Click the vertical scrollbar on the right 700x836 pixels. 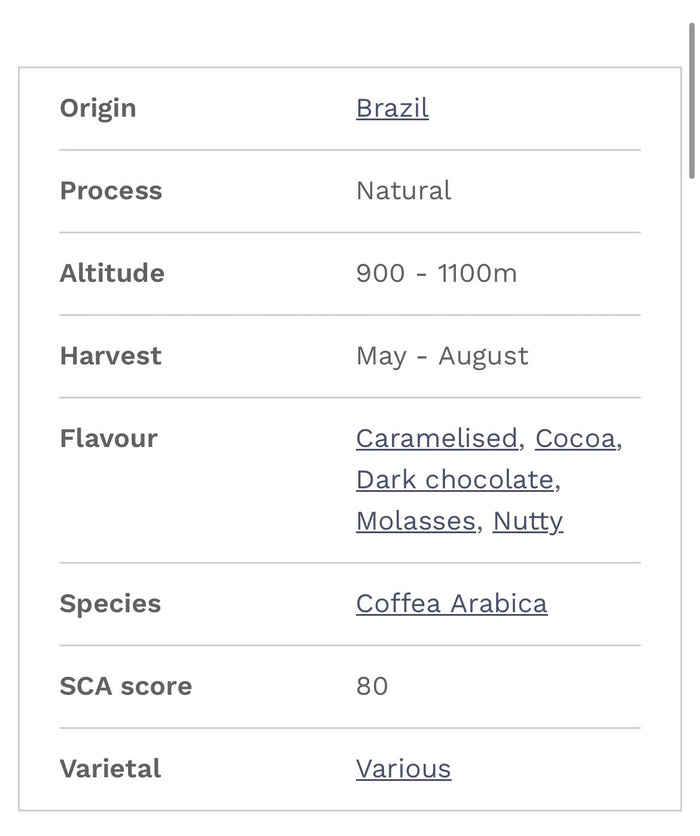click(693, 95)
